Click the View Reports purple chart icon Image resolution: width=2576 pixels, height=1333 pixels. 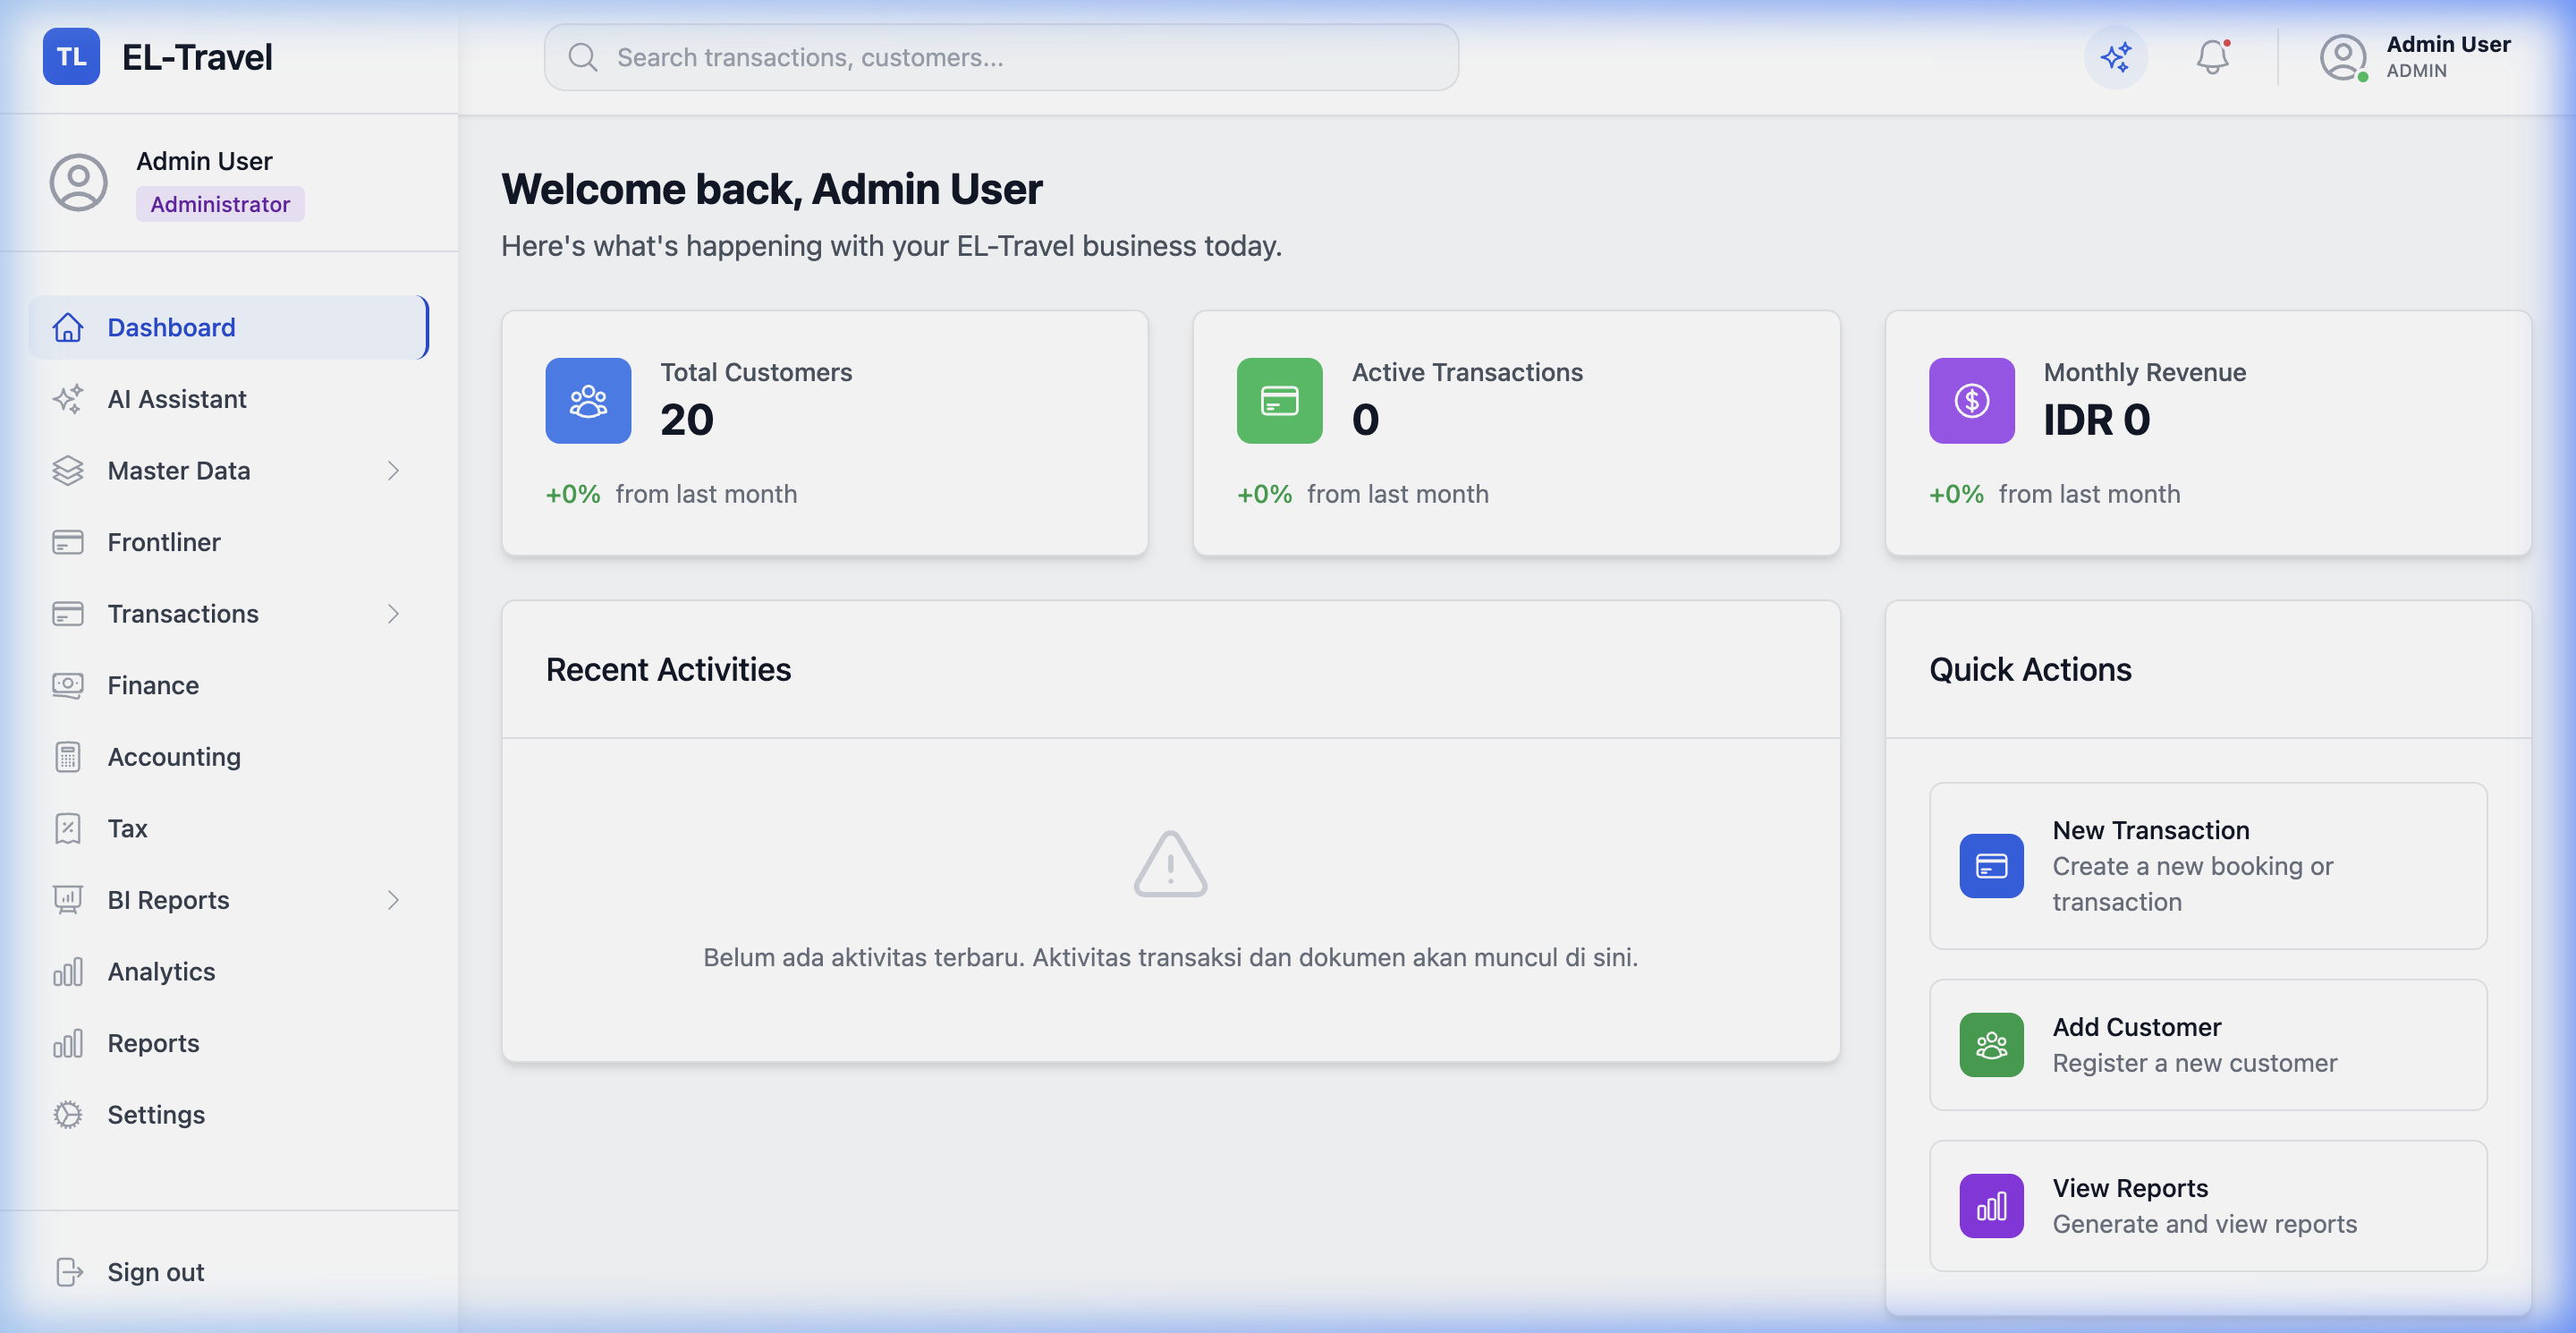[x=1991, y=1206]
